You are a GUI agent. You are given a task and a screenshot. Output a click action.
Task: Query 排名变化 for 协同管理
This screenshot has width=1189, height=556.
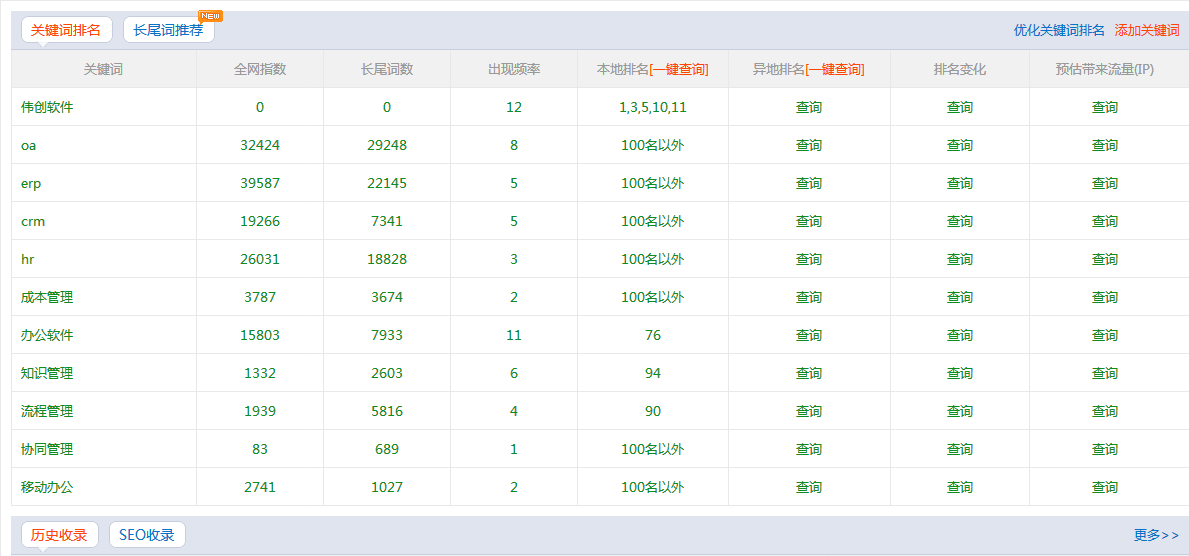pyautogui.click(x=959, y=449)
